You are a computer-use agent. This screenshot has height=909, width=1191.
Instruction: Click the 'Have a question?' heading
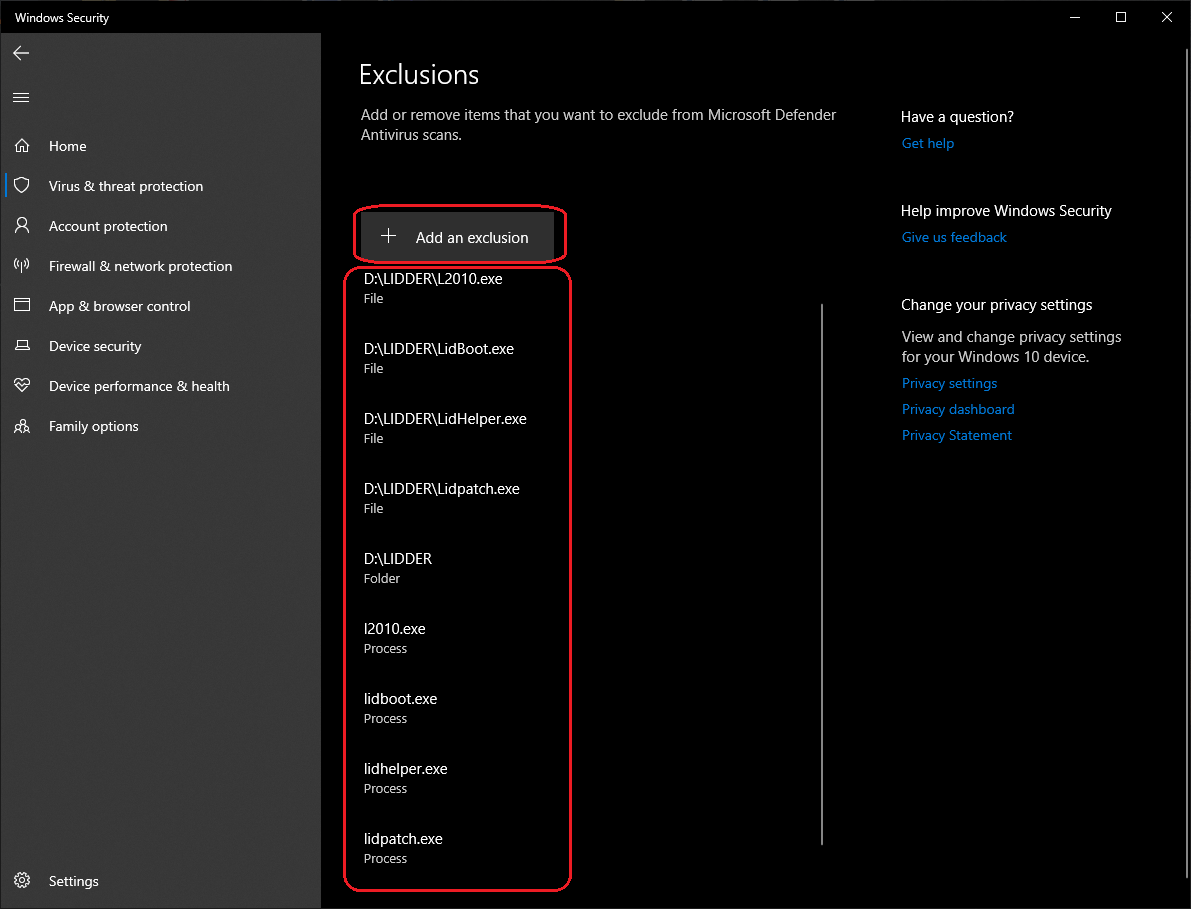(957, 117)
